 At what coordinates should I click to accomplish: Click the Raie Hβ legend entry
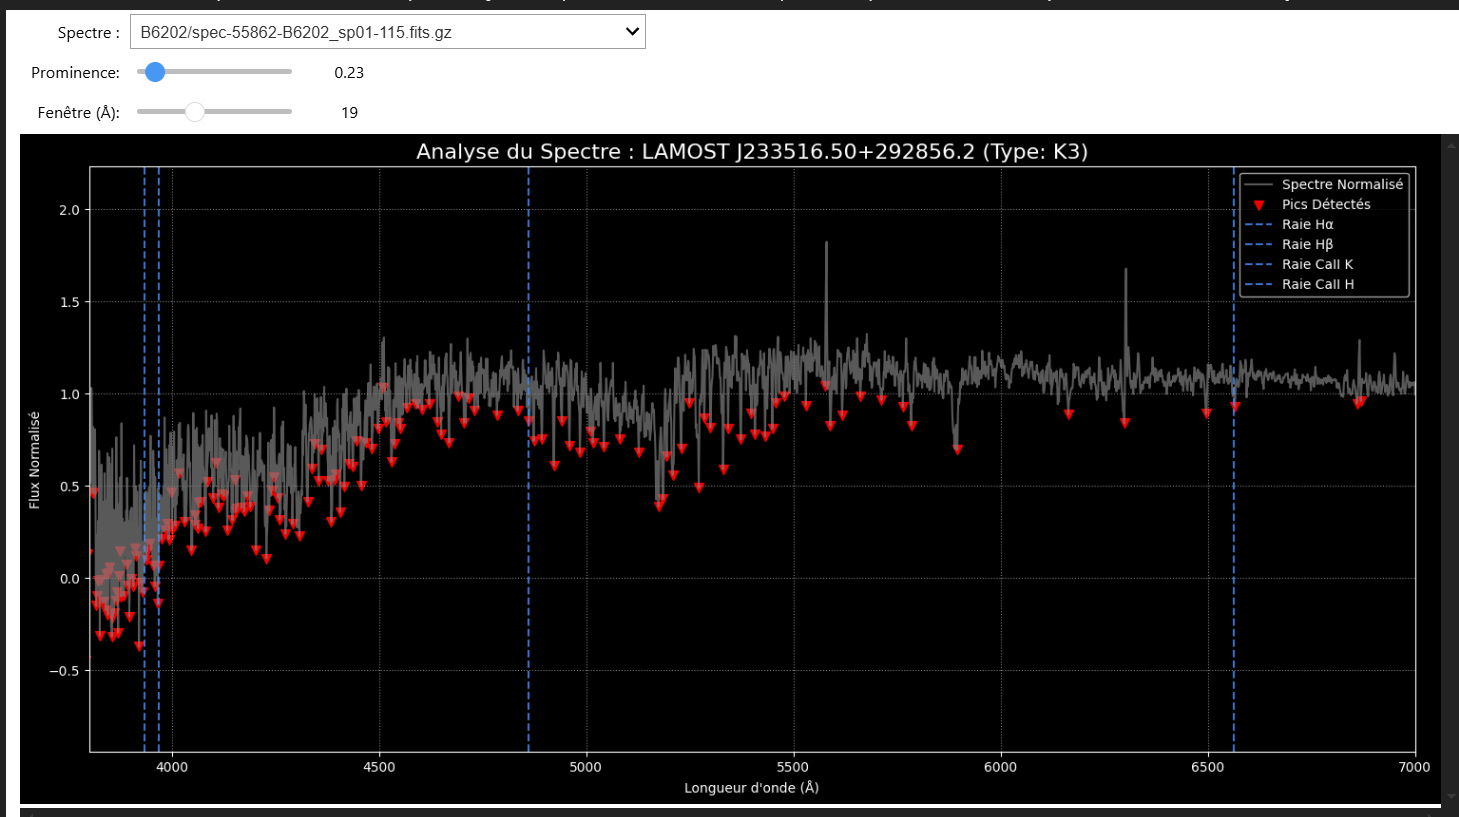tap(1307, 244)
